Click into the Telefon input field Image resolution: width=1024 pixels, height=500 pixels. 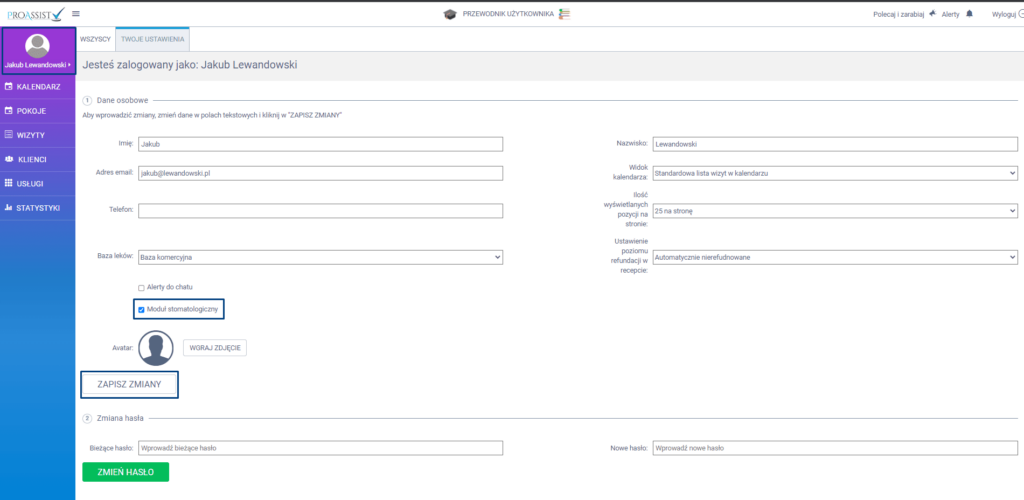(319, 211)
